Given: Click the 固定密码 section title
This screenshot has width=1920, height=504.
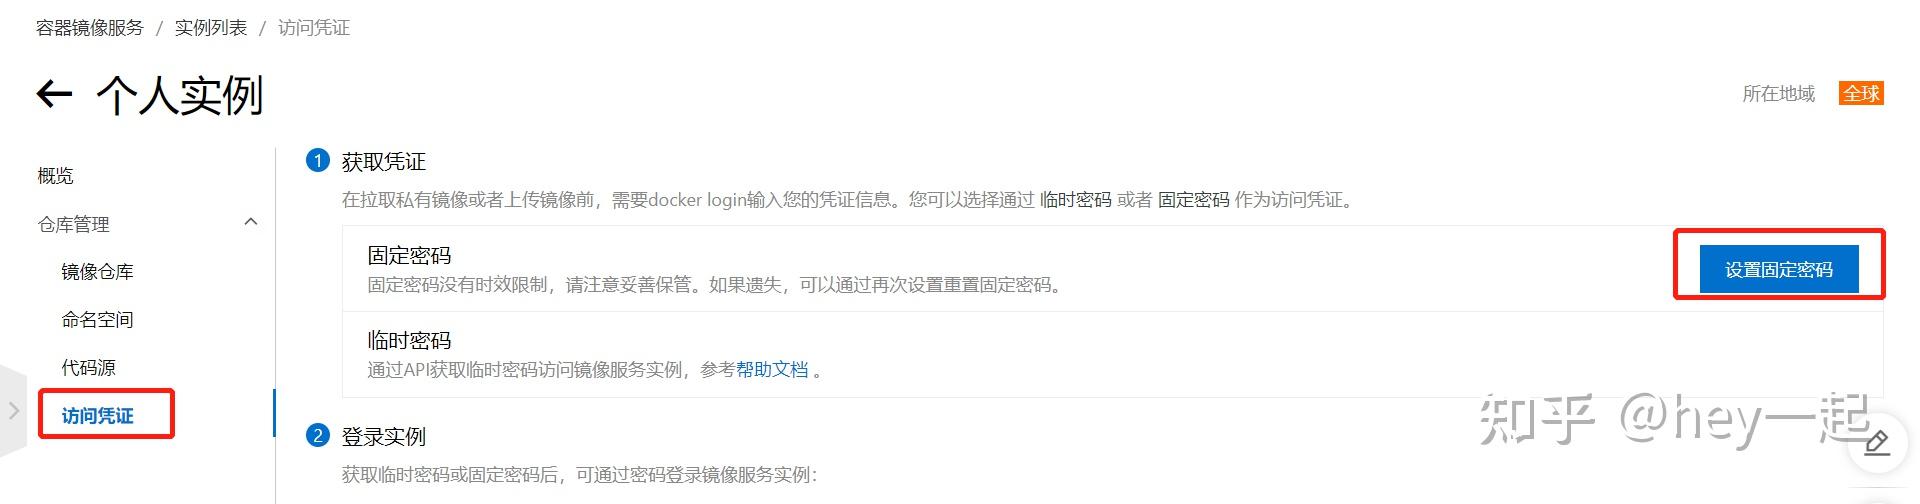Looking at the screenshot, I should click(x=409, y=255).
